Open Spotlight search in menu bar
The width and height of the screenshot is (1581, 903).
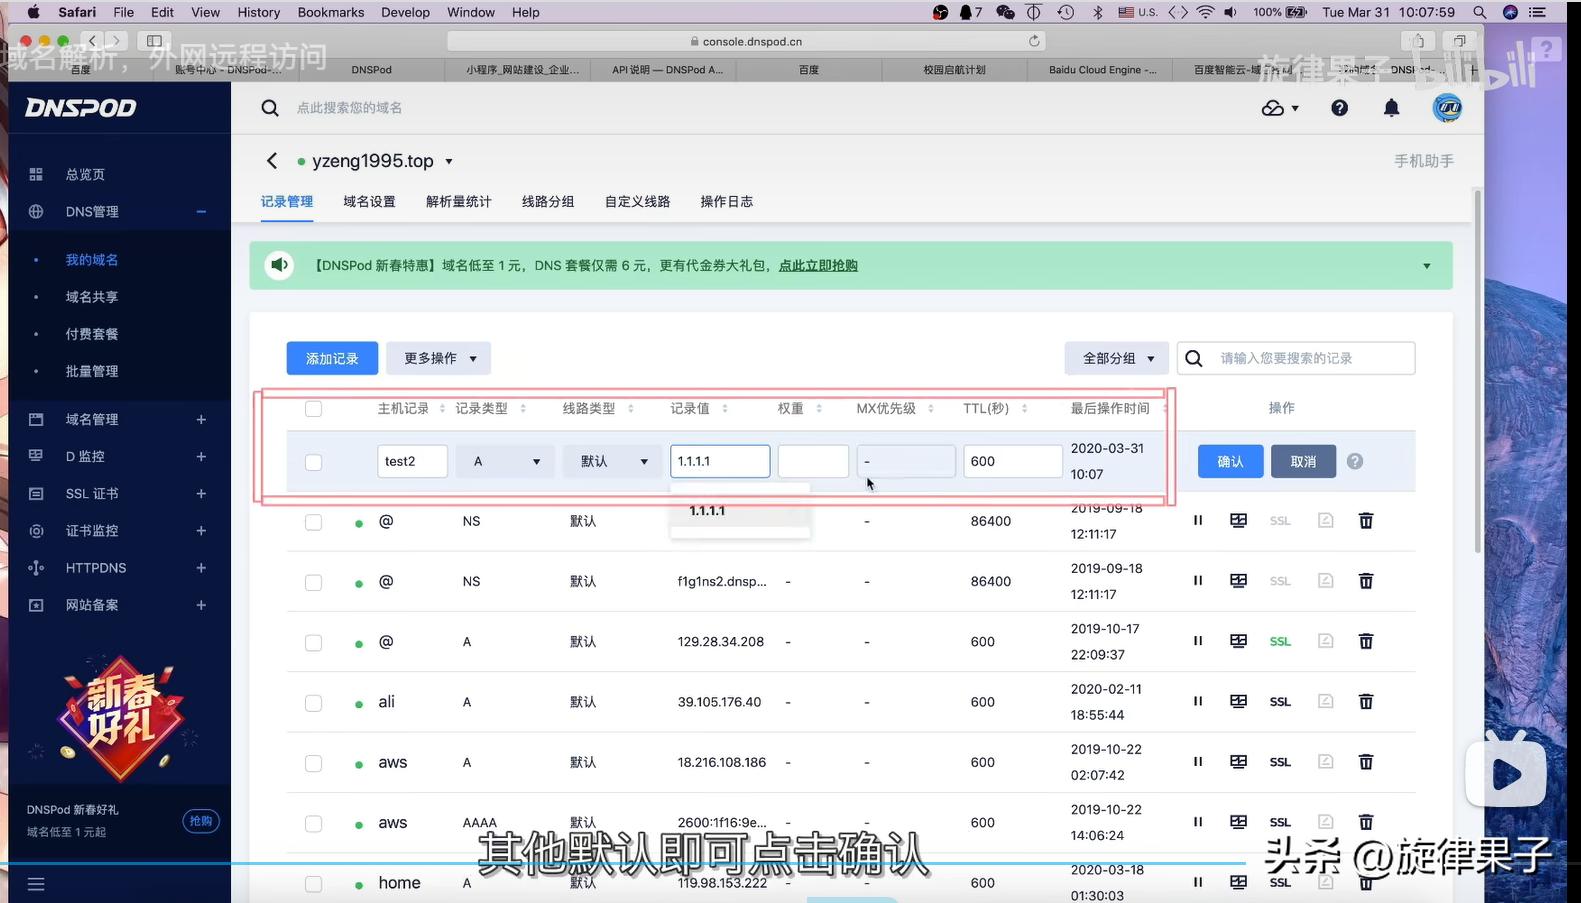(x=1479, y=12)
